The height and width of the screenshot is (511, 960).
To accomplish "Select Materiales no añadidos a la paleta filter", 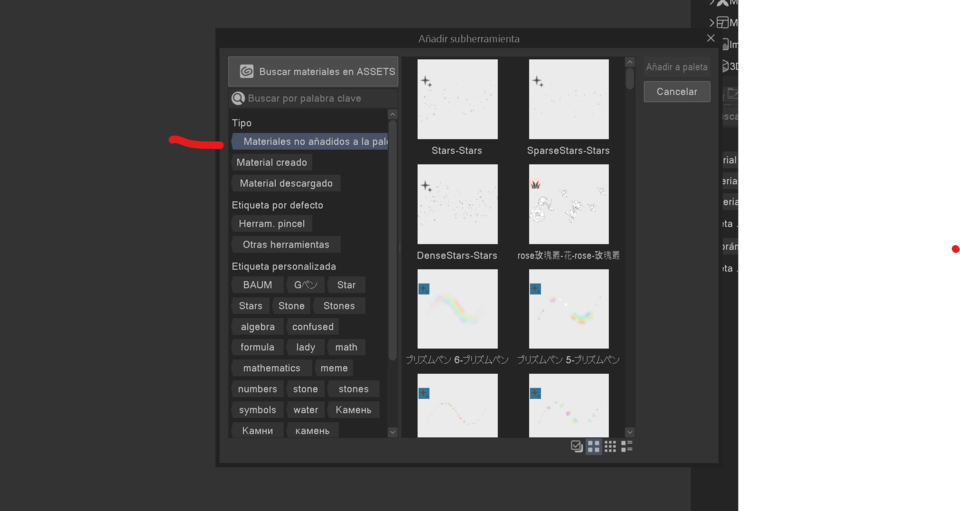I will tap(310, 141).
